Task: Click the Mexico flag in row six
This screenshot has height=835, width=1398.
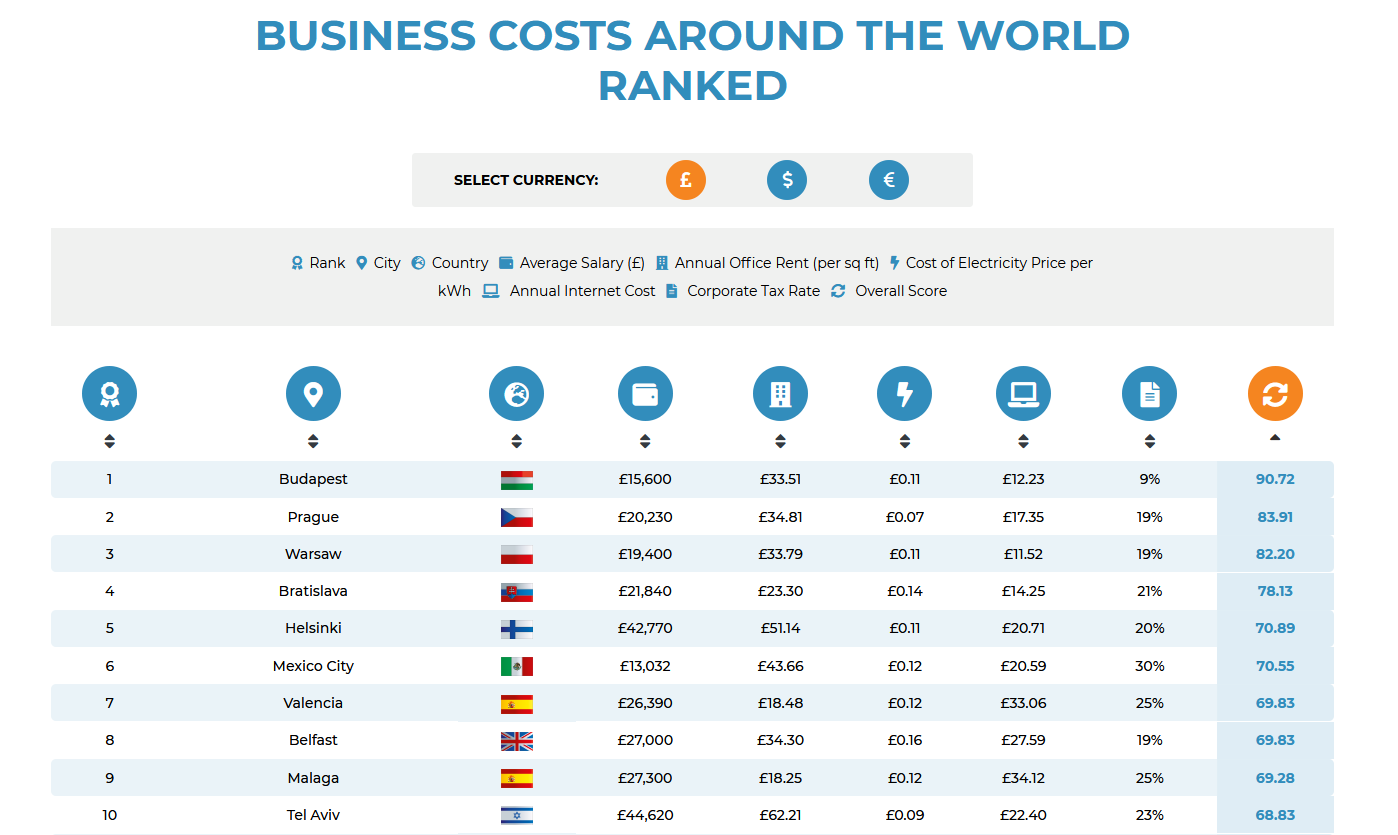Action: coord(516,666)
